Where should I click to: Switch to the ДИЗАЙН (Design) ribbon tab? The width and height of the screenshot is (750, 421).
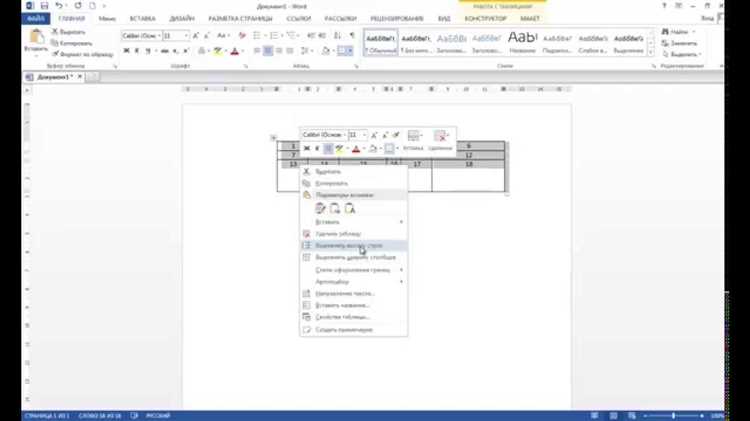(182, 19)
